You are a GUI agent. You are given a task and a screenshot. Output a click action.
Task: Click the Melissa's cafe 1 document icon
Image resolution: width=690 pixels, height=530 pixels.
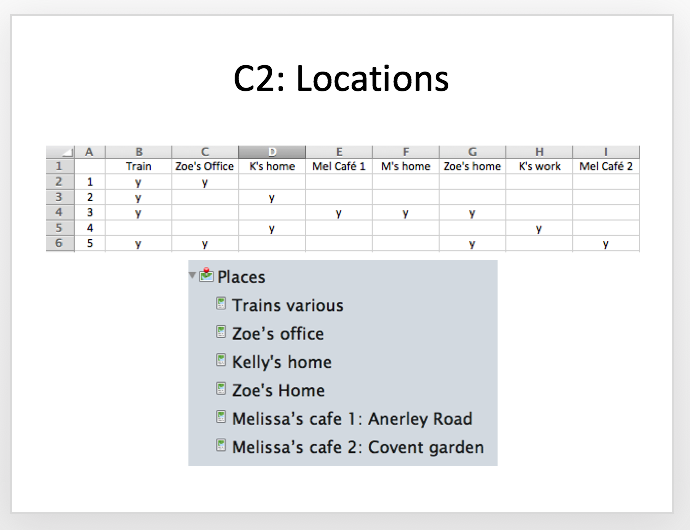coord(221,417)
